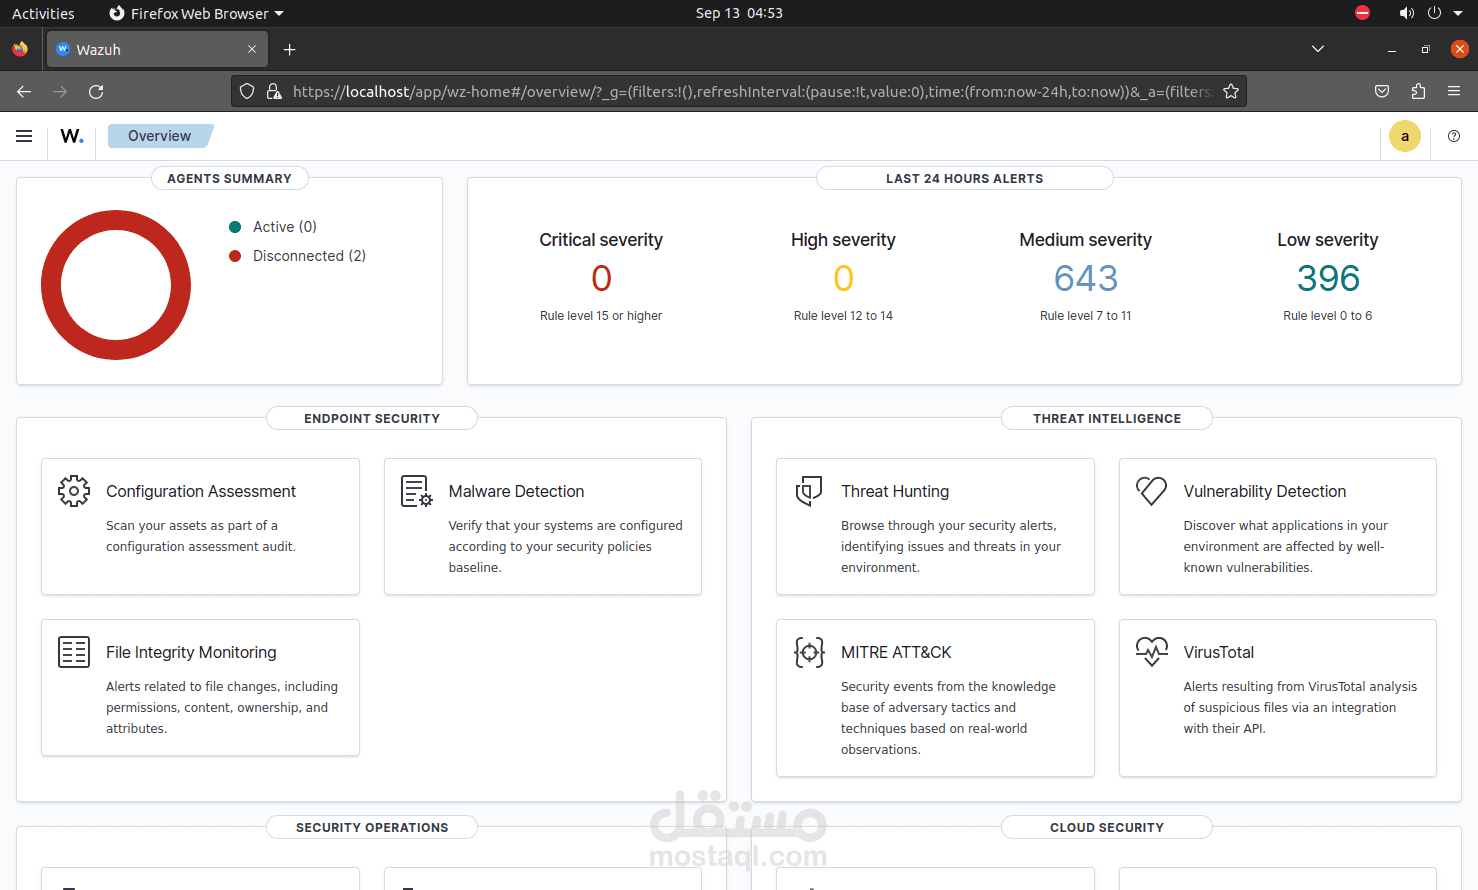The width and height of the screenshot is (1478, 890).
Task: Open the help icon in top right
Action: point(1454,136)
